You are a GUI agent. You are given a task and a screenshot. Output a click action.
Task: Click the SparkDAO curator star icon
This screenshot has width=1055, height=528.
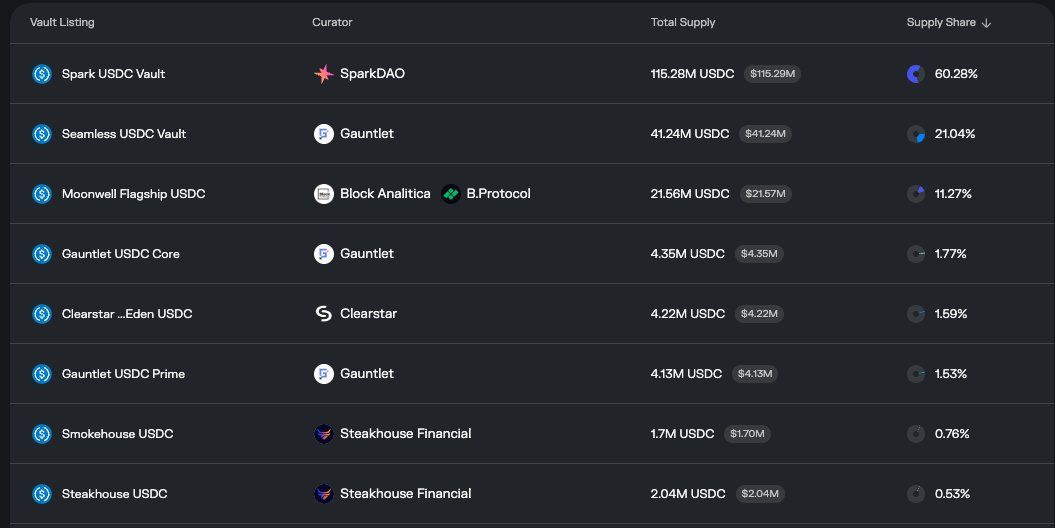pyautogui.click(x=324, y=74)
